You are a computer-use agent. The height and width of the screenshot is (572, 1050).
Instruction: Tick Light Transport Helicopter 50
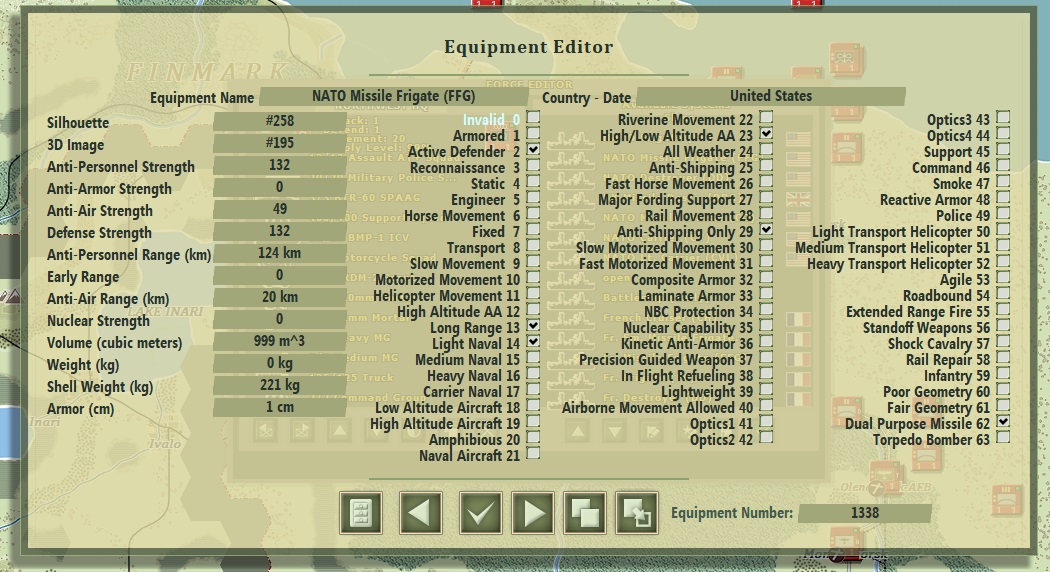coord(1003,229)
